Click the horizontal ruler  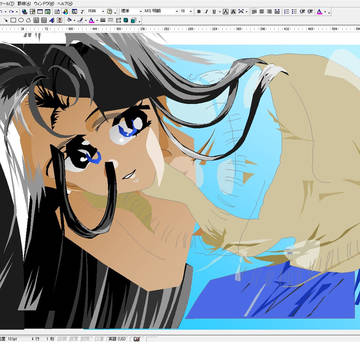point(180,29)
